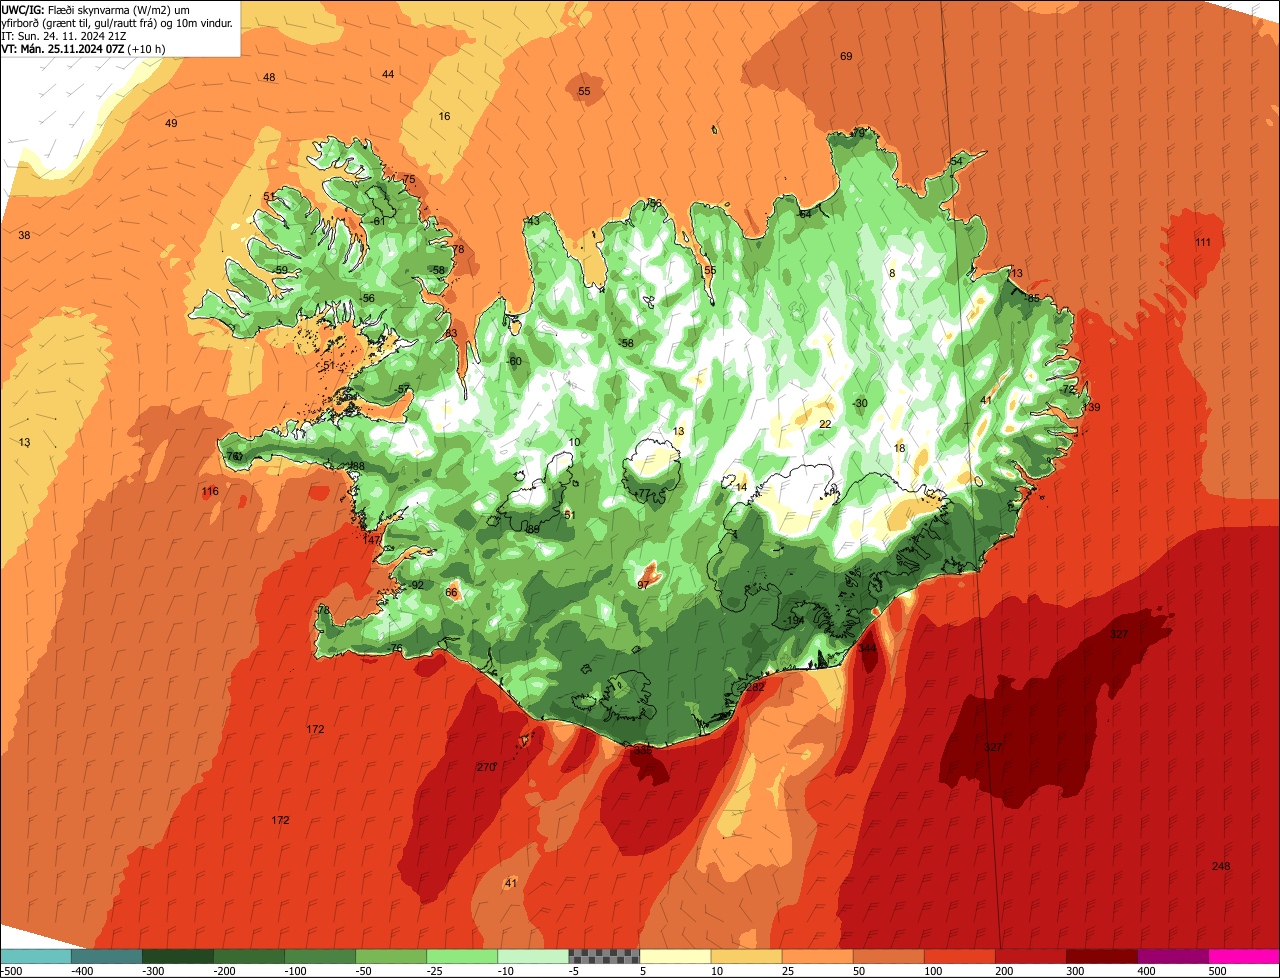Viewport: 1280px width, 978px height.
Task: Click the flux value '83' in Húnaflói bay
Action: pyautogui.click(x=451, y=333)
